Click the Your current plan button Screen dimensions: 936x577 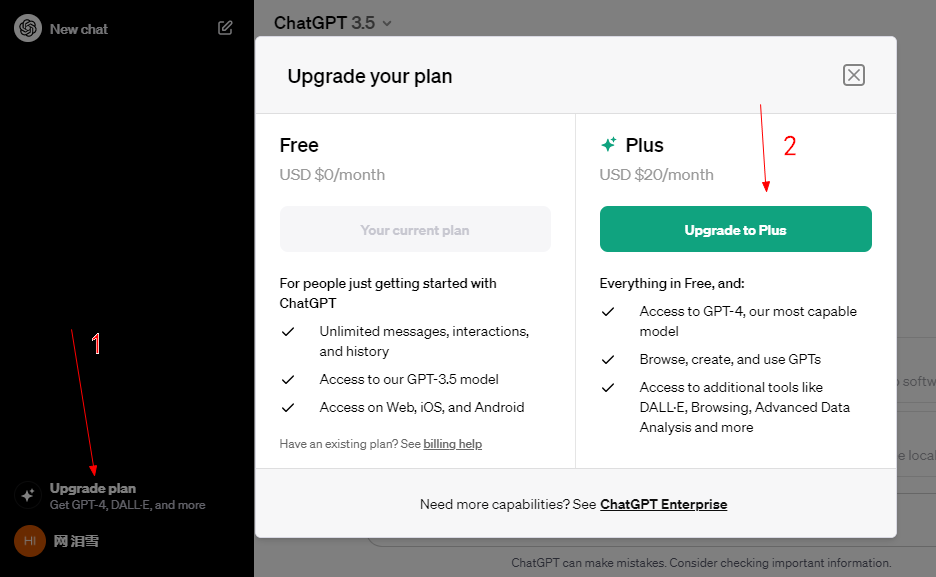pos(415,230)
